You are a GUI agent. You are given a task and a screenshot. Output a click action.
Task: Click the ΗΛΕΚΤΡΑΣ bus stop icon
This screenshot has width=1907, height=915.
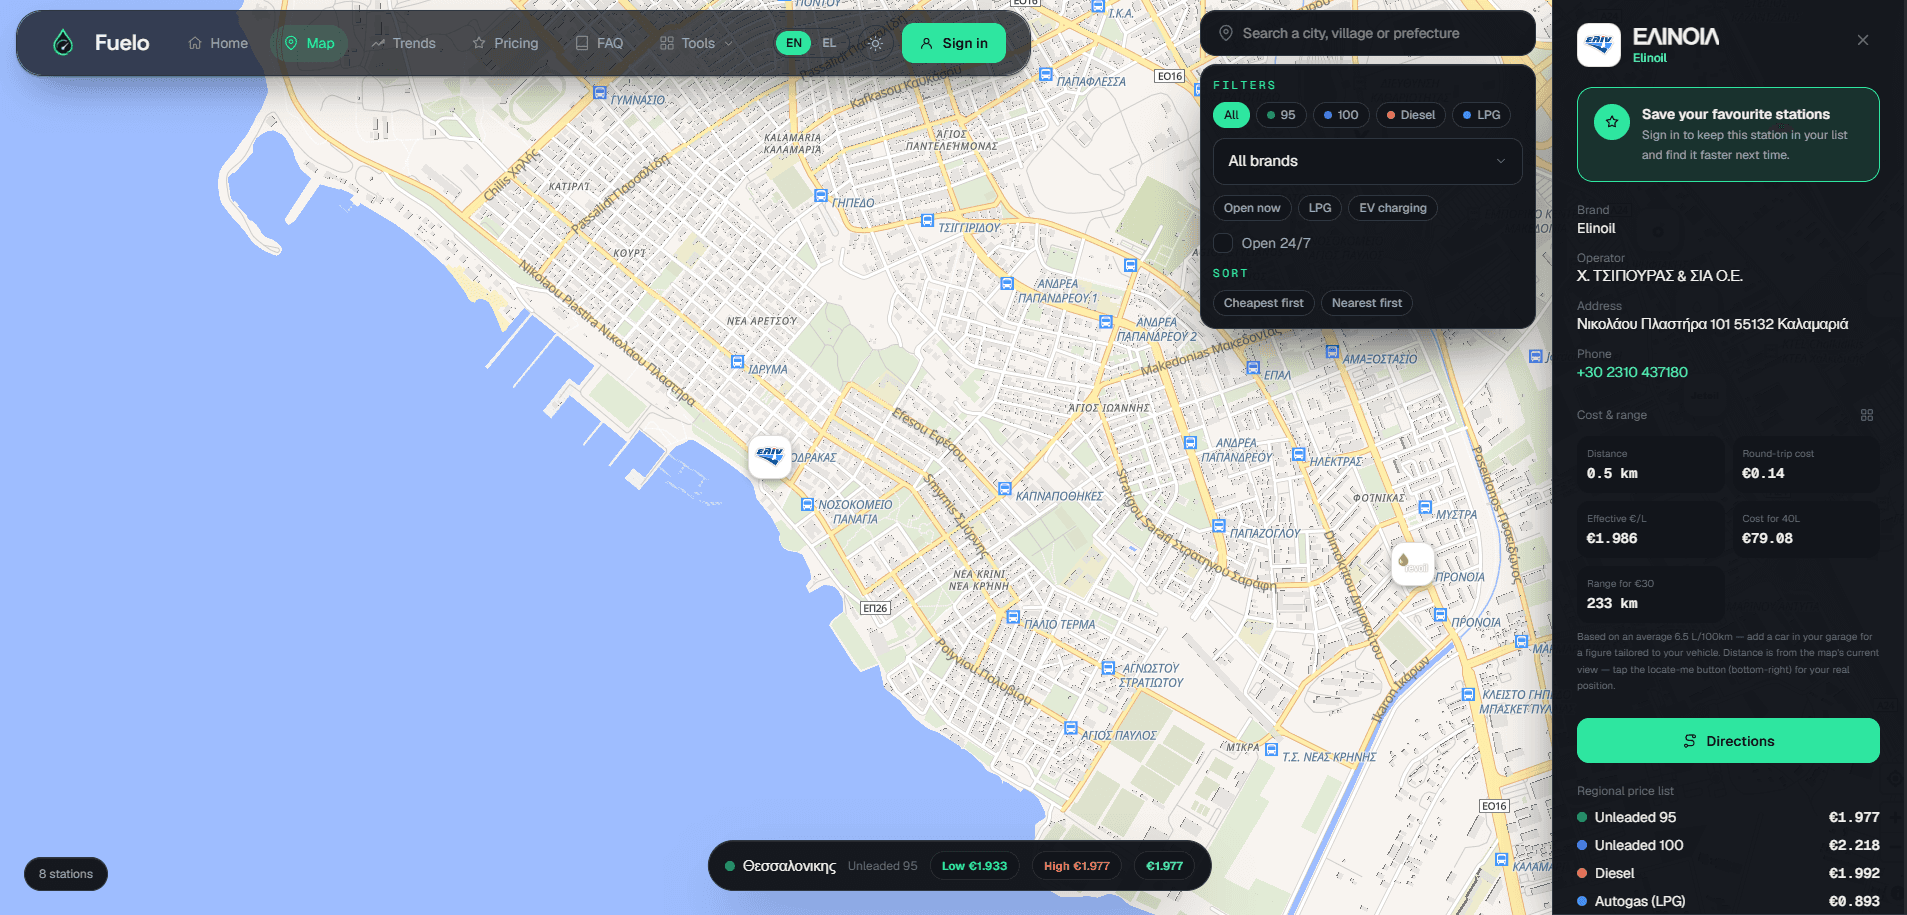pyautogui.click(x=1298, y=454)
